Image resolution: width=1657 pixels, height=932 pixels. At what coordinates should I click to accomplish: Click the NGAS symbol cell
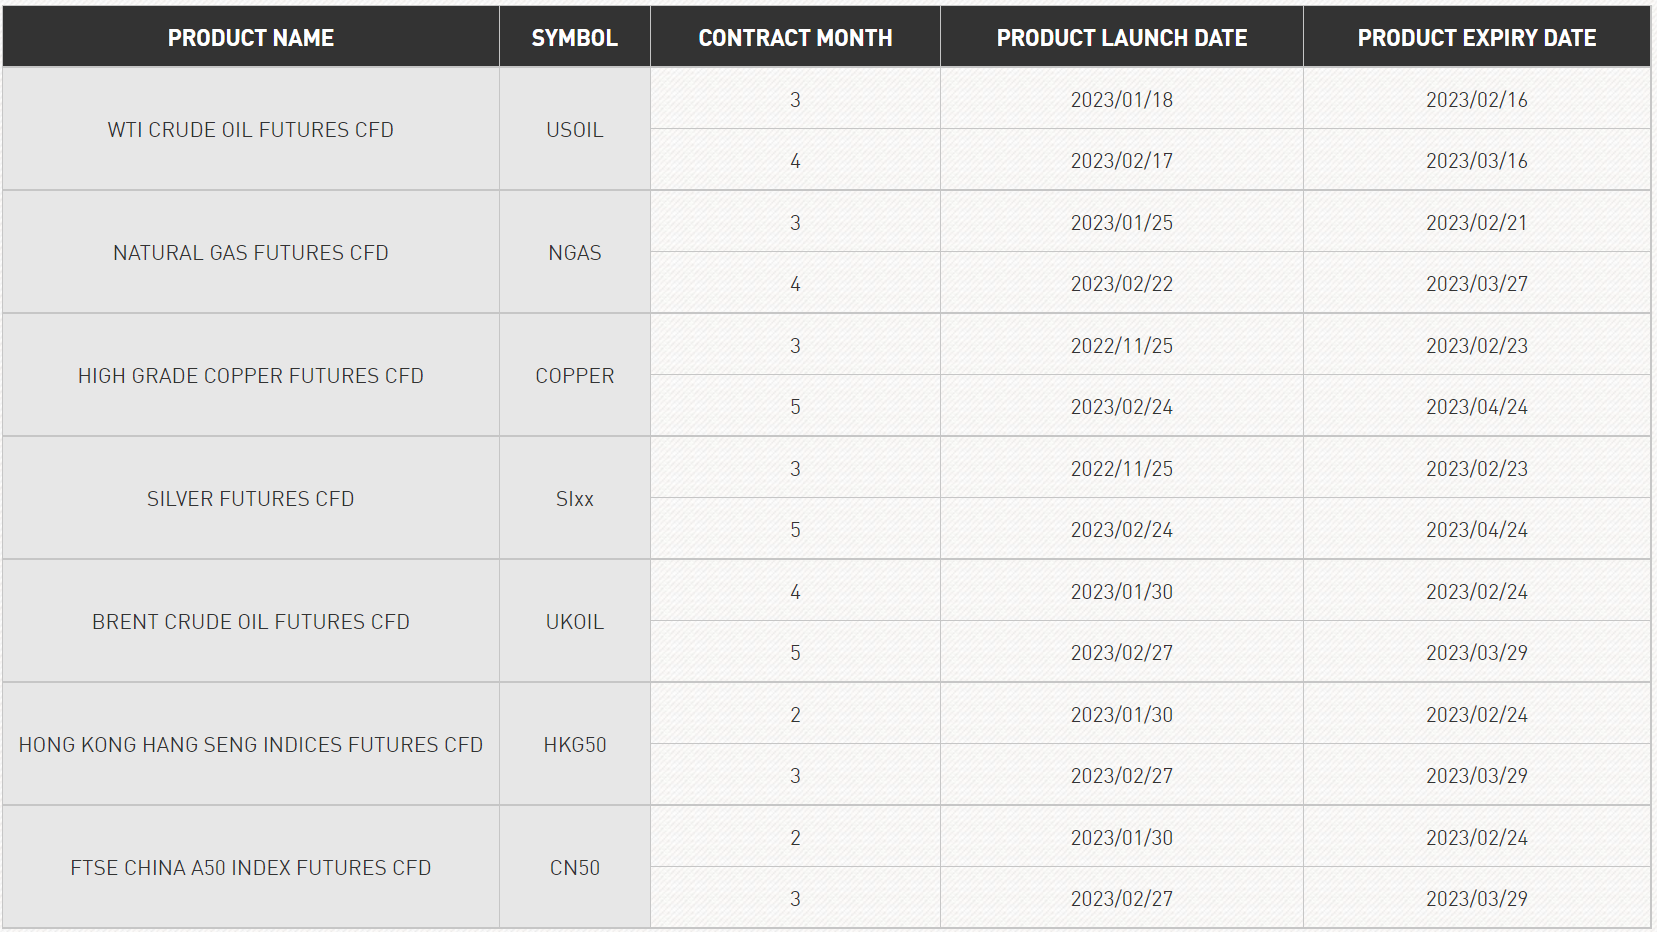[x=575, y=252]
